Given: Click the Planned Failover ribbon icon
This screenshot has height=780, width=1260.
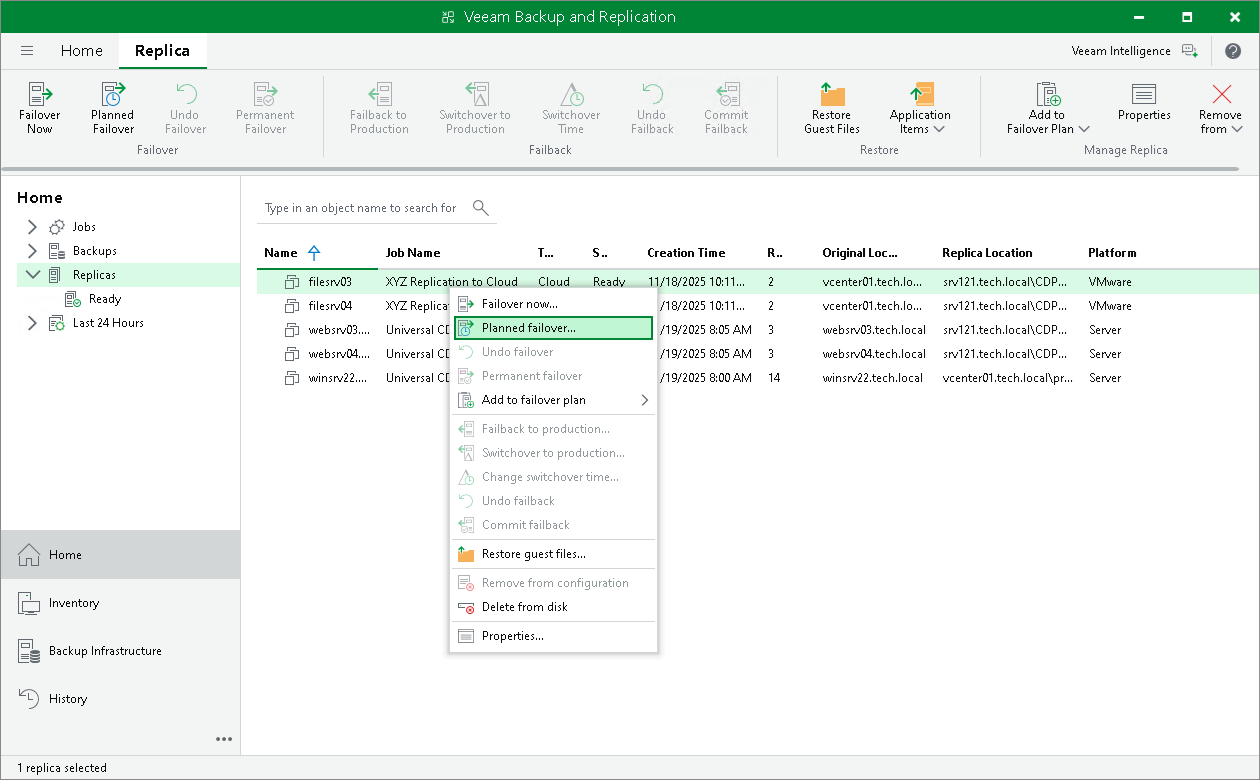Looking at the screenshot, I should (x=113, y=96).
